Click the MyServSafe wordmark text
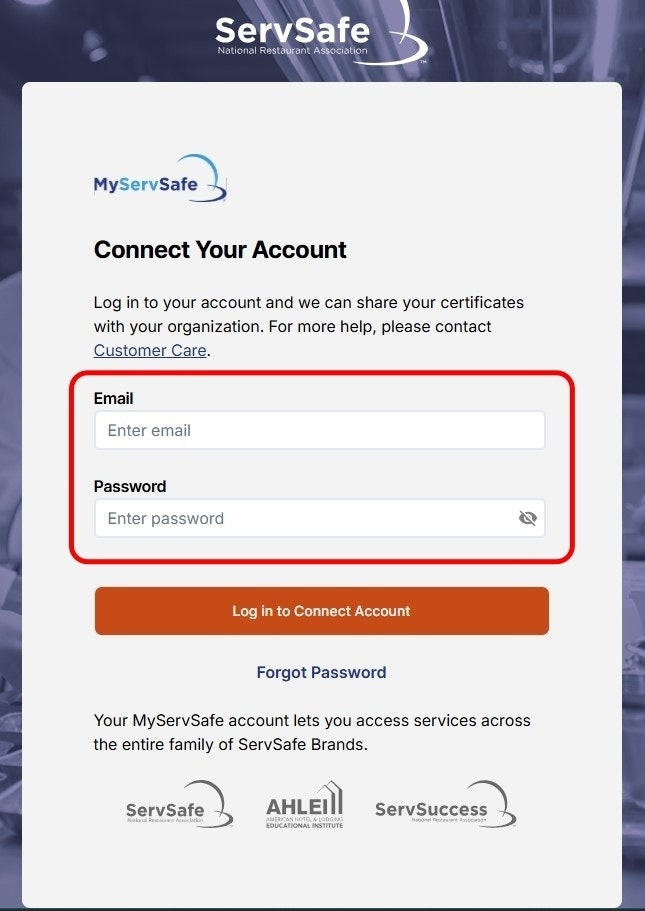Viewport: 645px width, 911px height. click(145, 184)
